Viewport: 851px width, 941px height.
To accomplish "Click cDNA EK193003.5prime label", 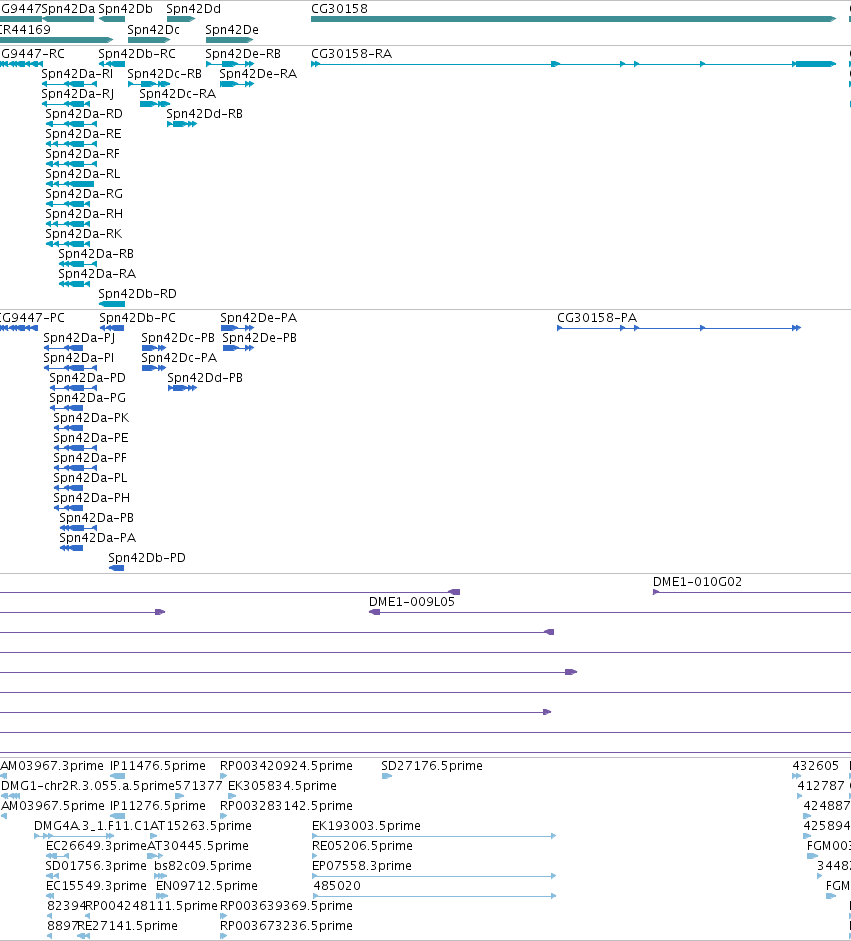I will [366, 826].
